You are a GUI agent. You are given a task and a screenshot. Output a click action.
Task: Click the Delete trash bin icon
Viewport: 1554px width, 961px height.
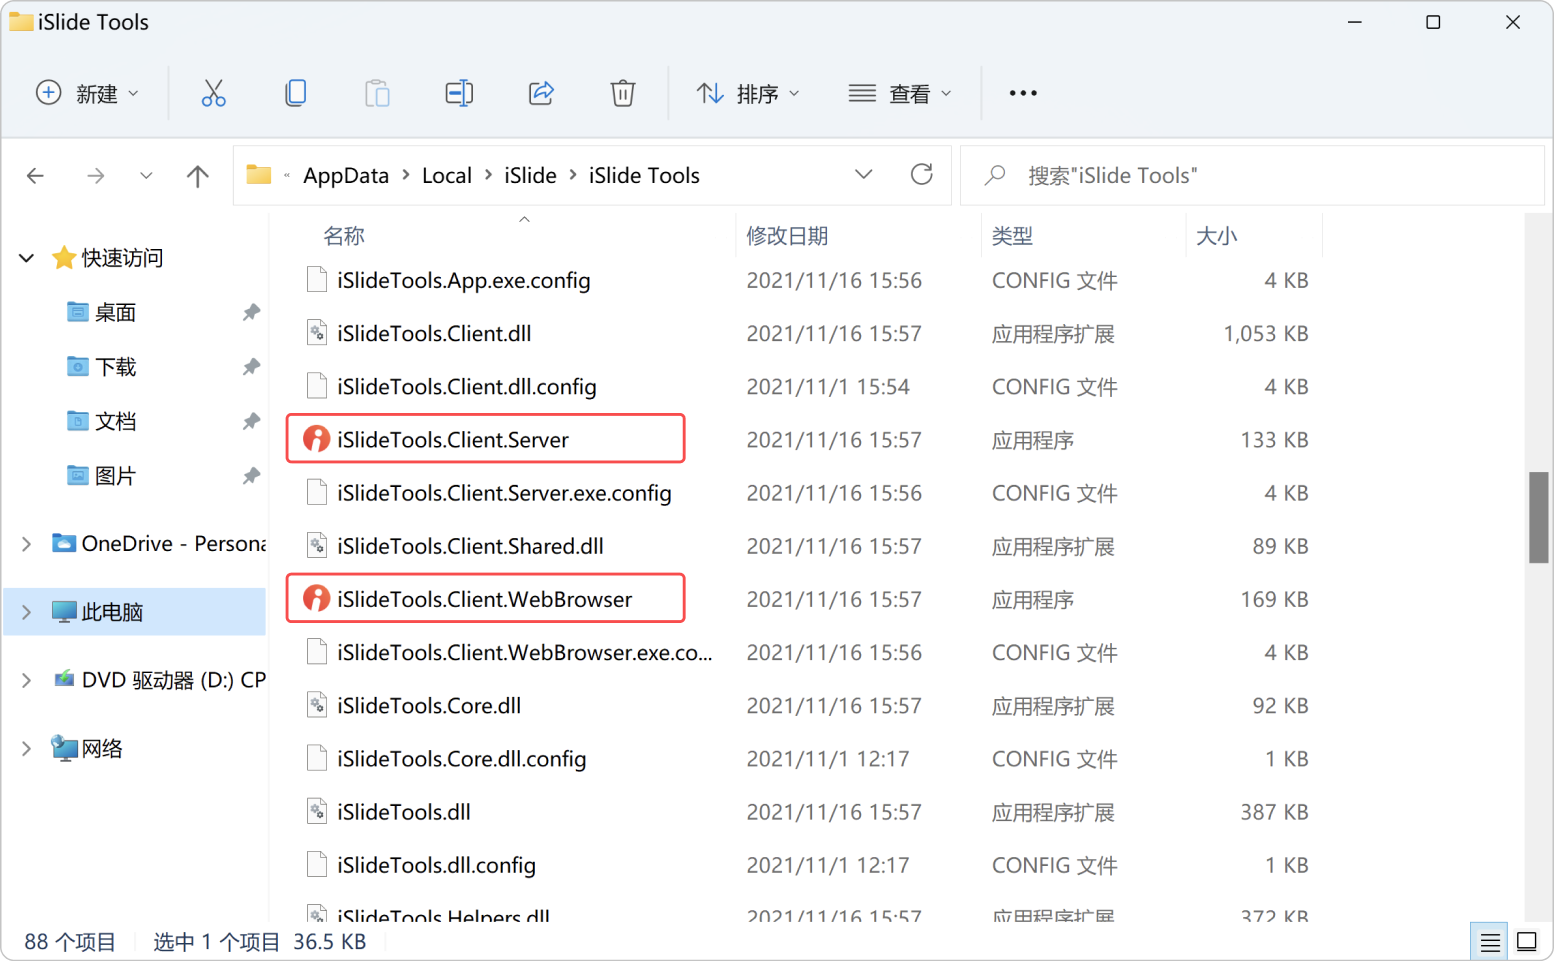[x=622, y=93]
